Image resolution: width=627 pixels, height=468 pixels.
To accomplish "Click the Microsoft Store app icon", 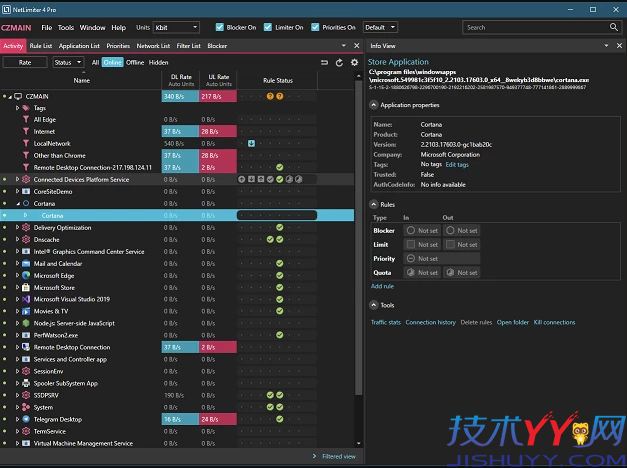I will [26, 287].
